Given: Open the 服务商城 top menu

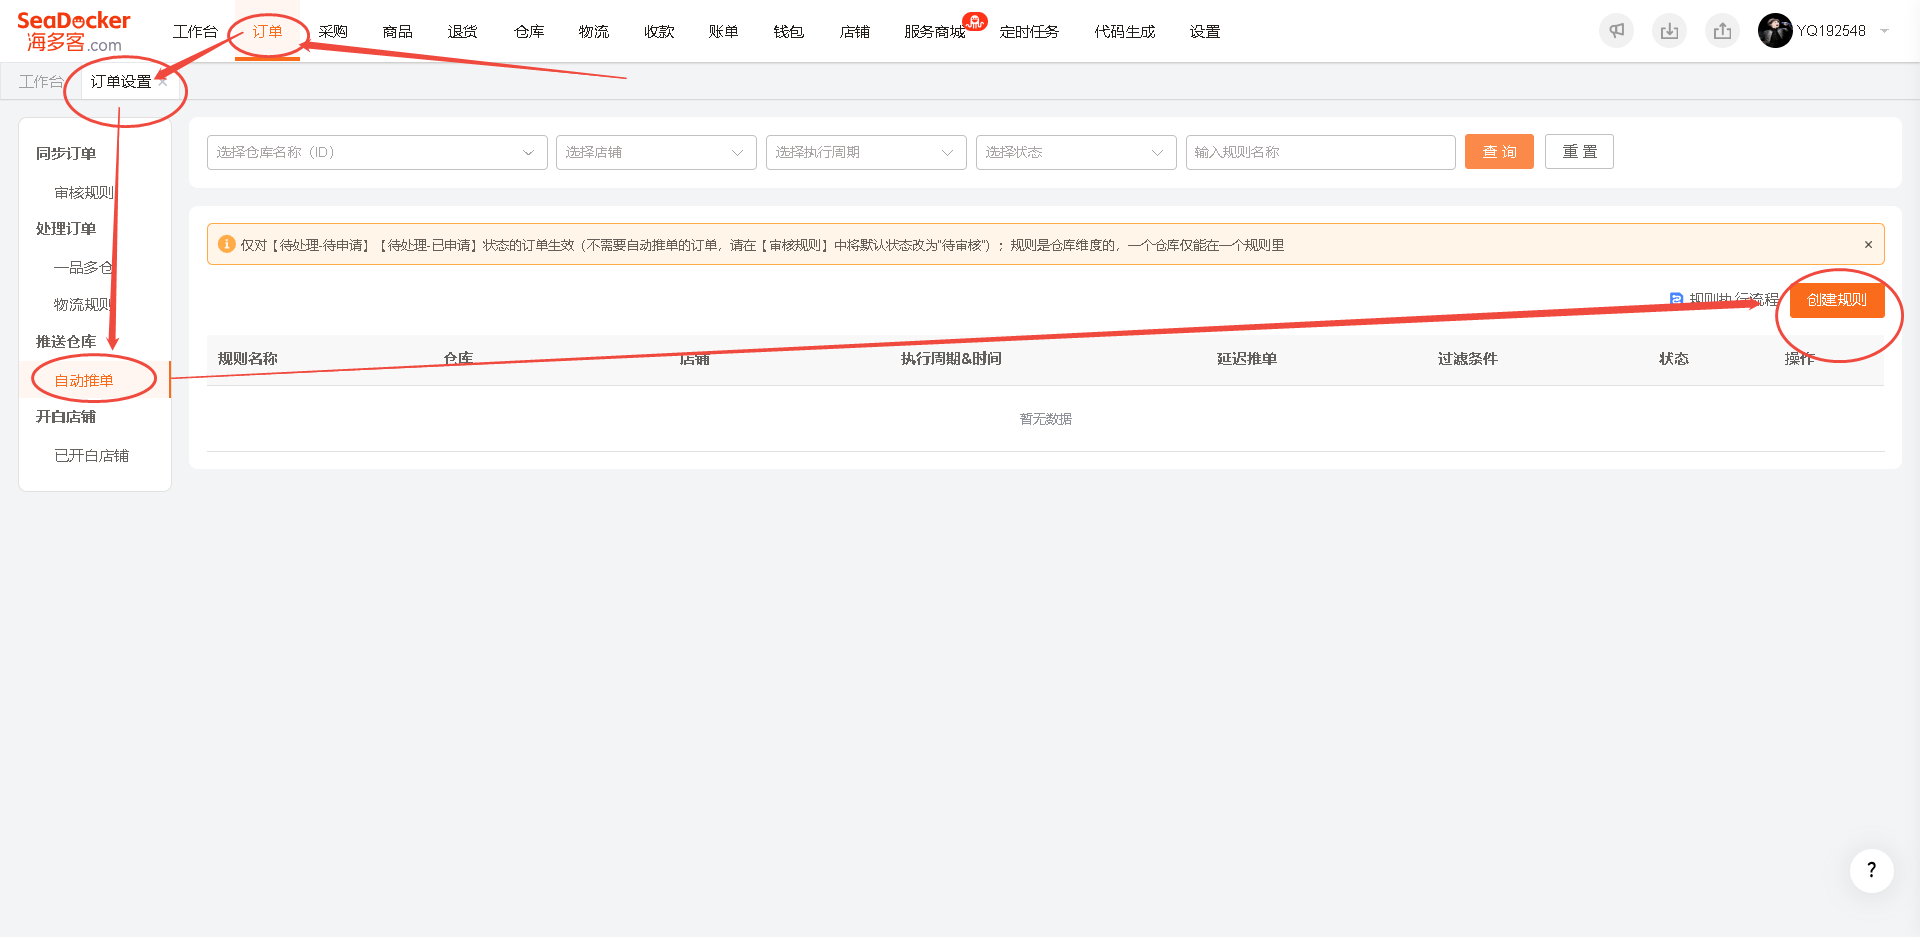Looking at the screenshot, I should 935,32.
